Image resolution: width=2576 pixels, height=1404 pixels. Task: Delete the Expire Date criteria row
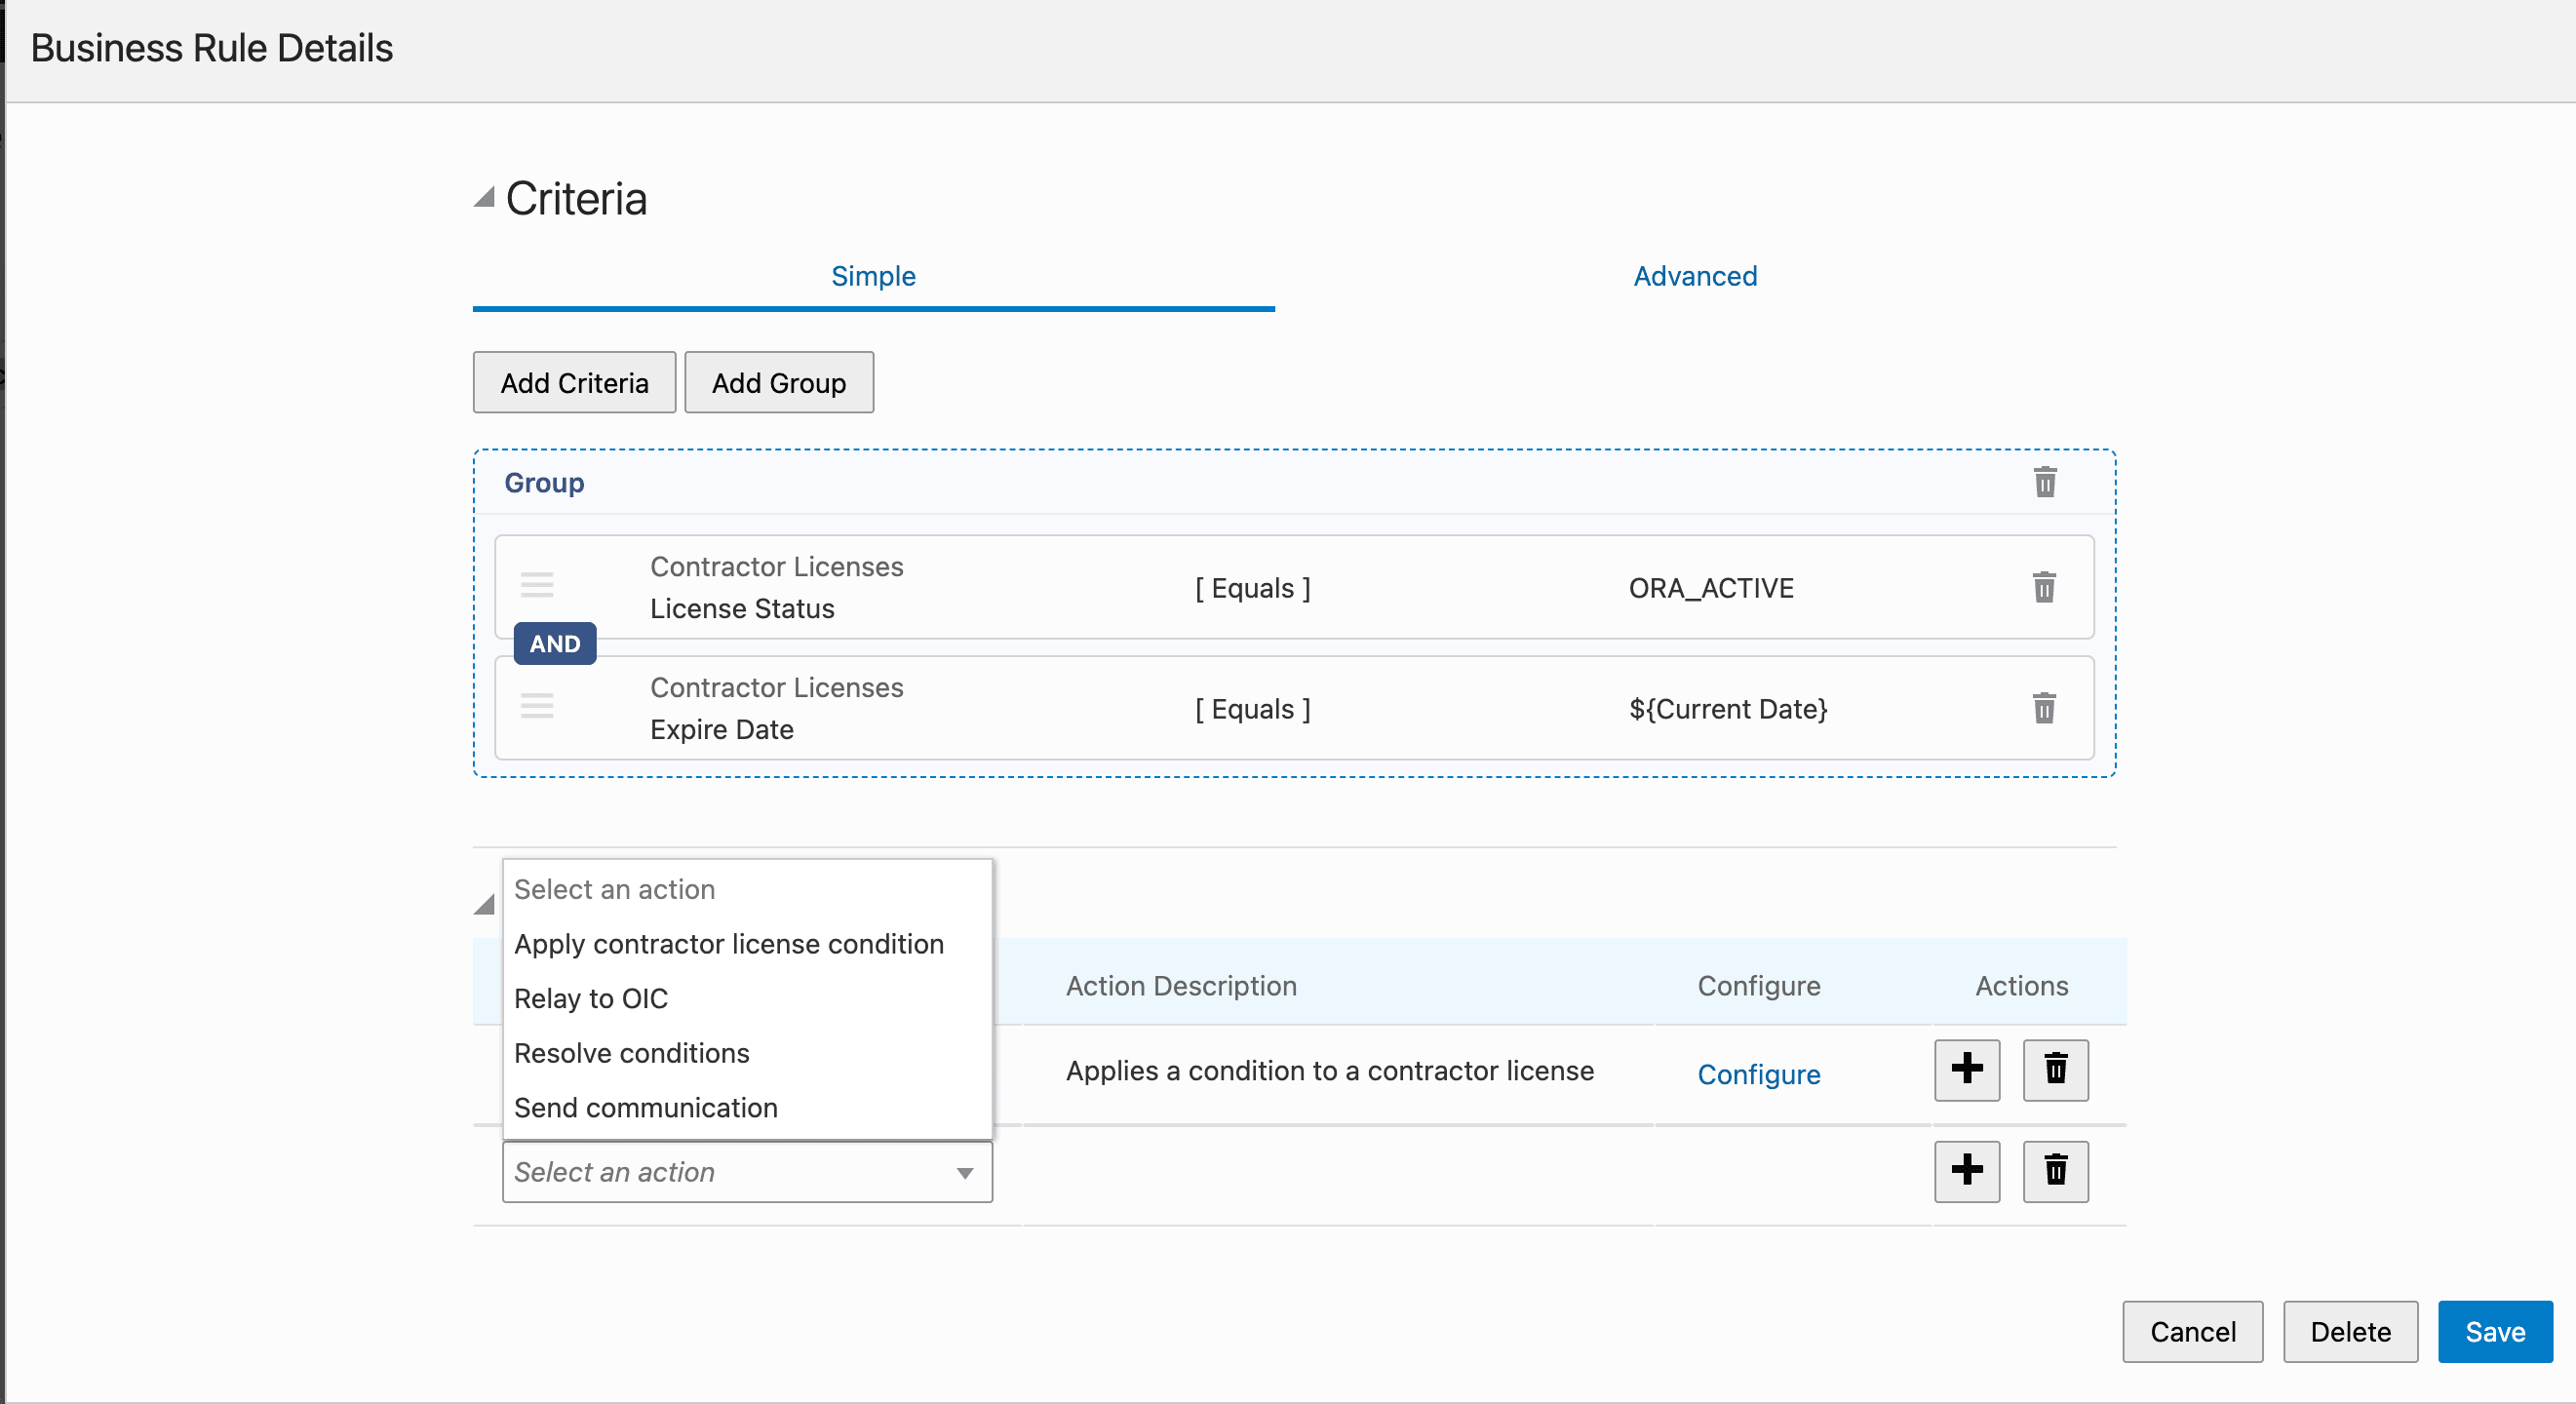[2044, 708]
